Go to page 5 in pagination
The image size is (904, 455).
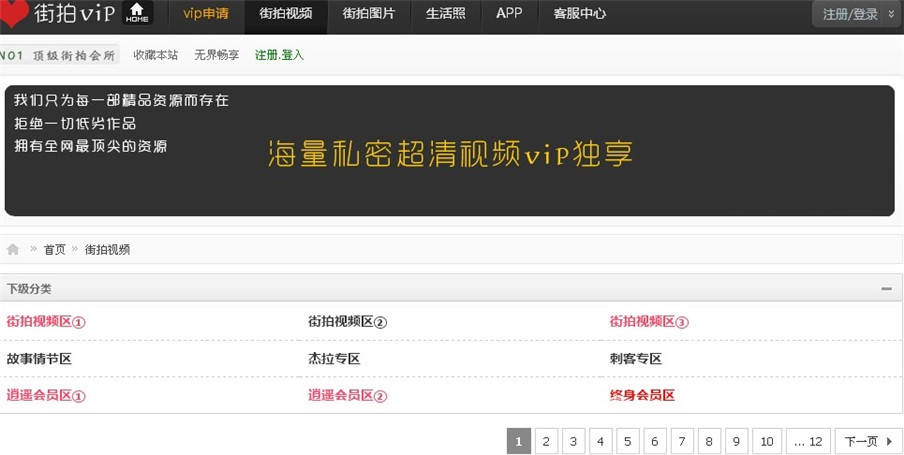tap(627, 441)
